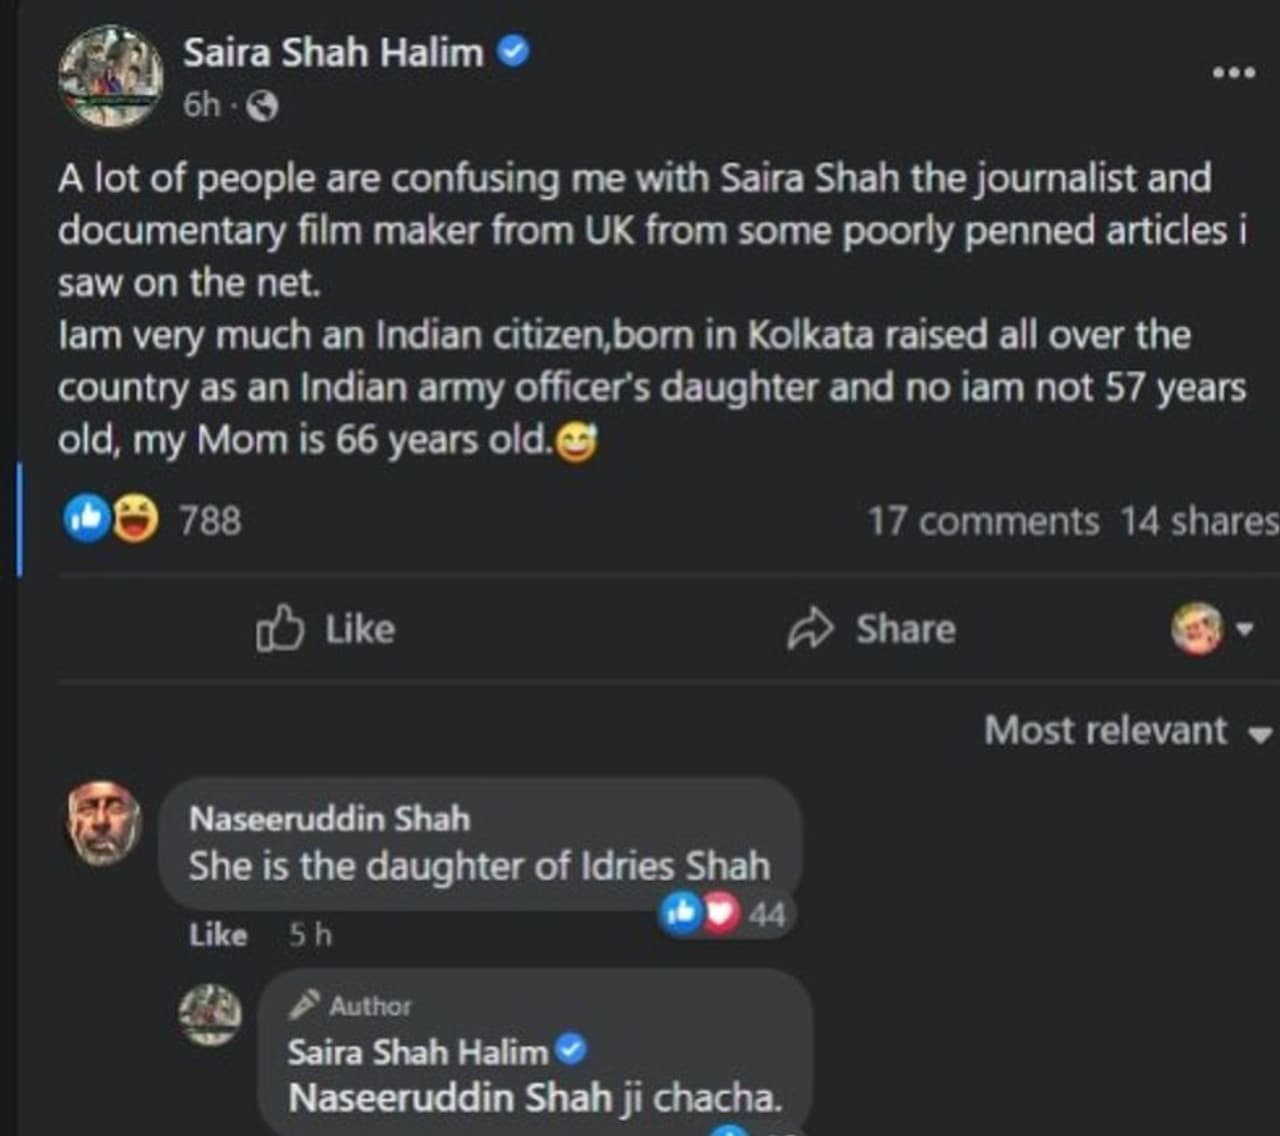The height and width of the screenshot is (1136, 1280).
Task: Open the 17 comments link
Action: [x=982, y=521]
